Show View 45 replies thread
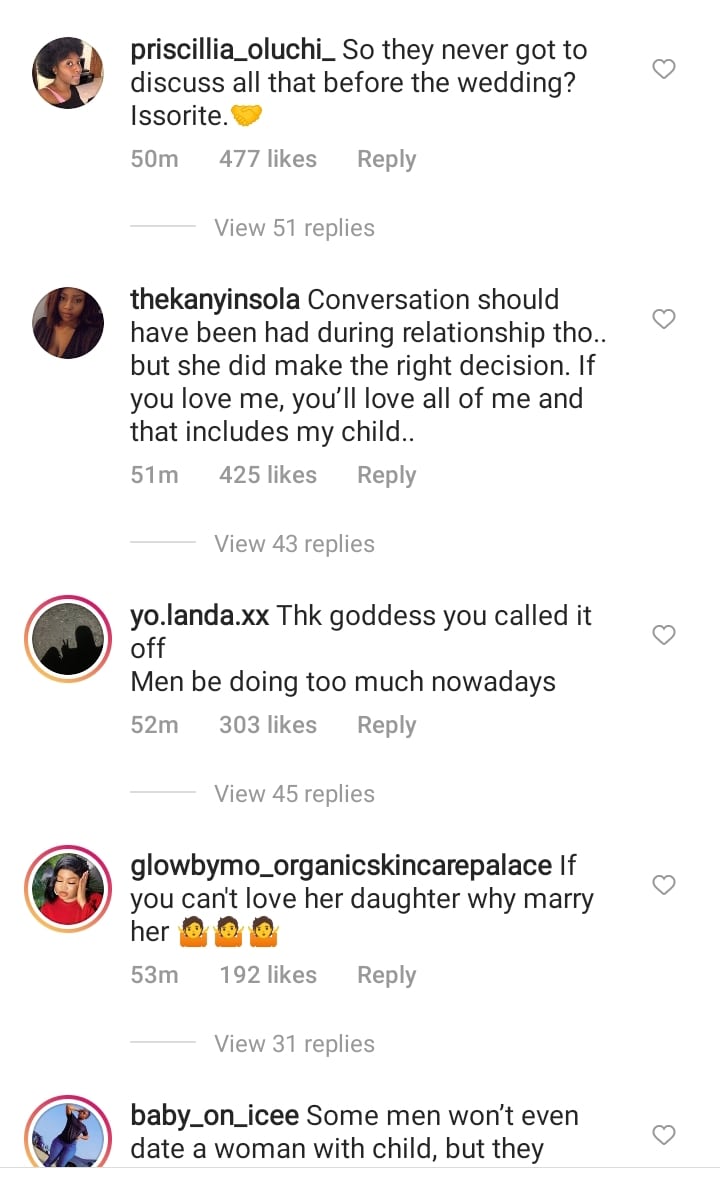This screenshot has height=1177, width=720. 294,794
